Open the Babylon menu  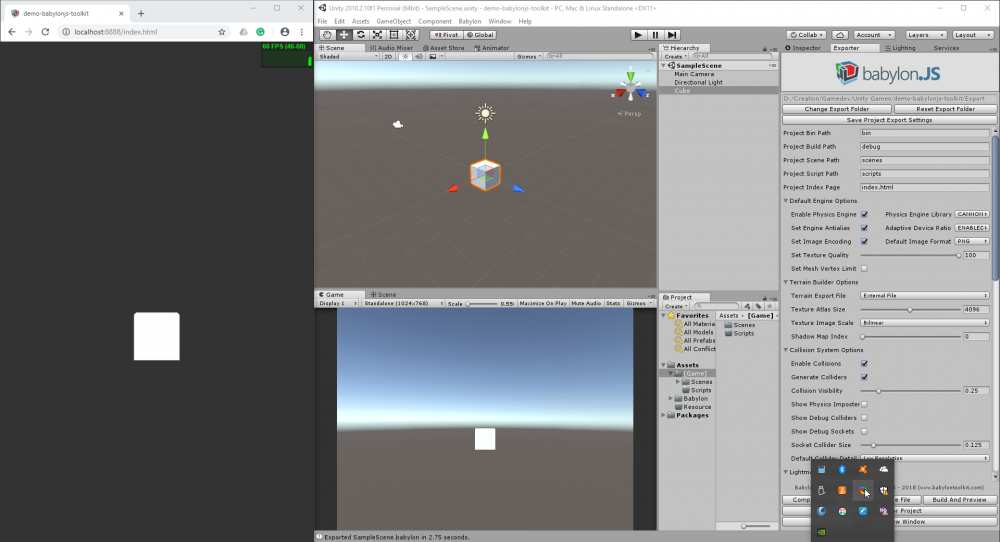coord(469,21)
